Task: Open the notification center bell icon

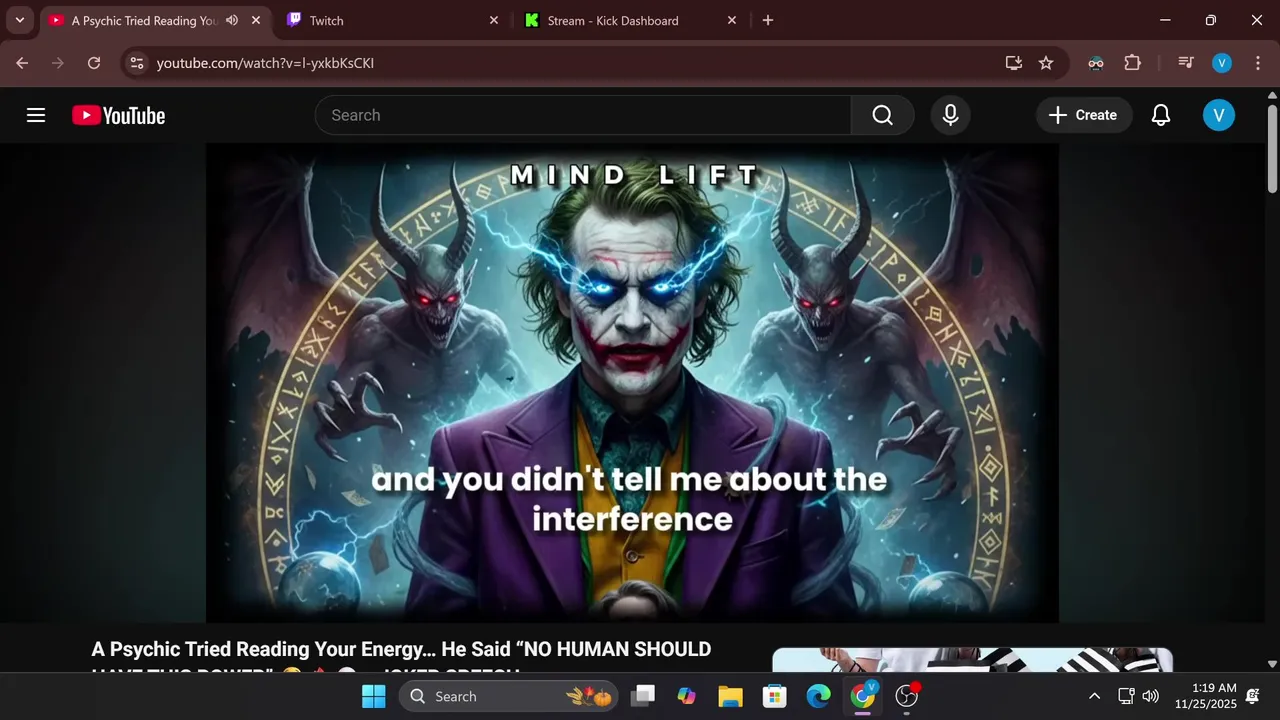Action: 1253,696
